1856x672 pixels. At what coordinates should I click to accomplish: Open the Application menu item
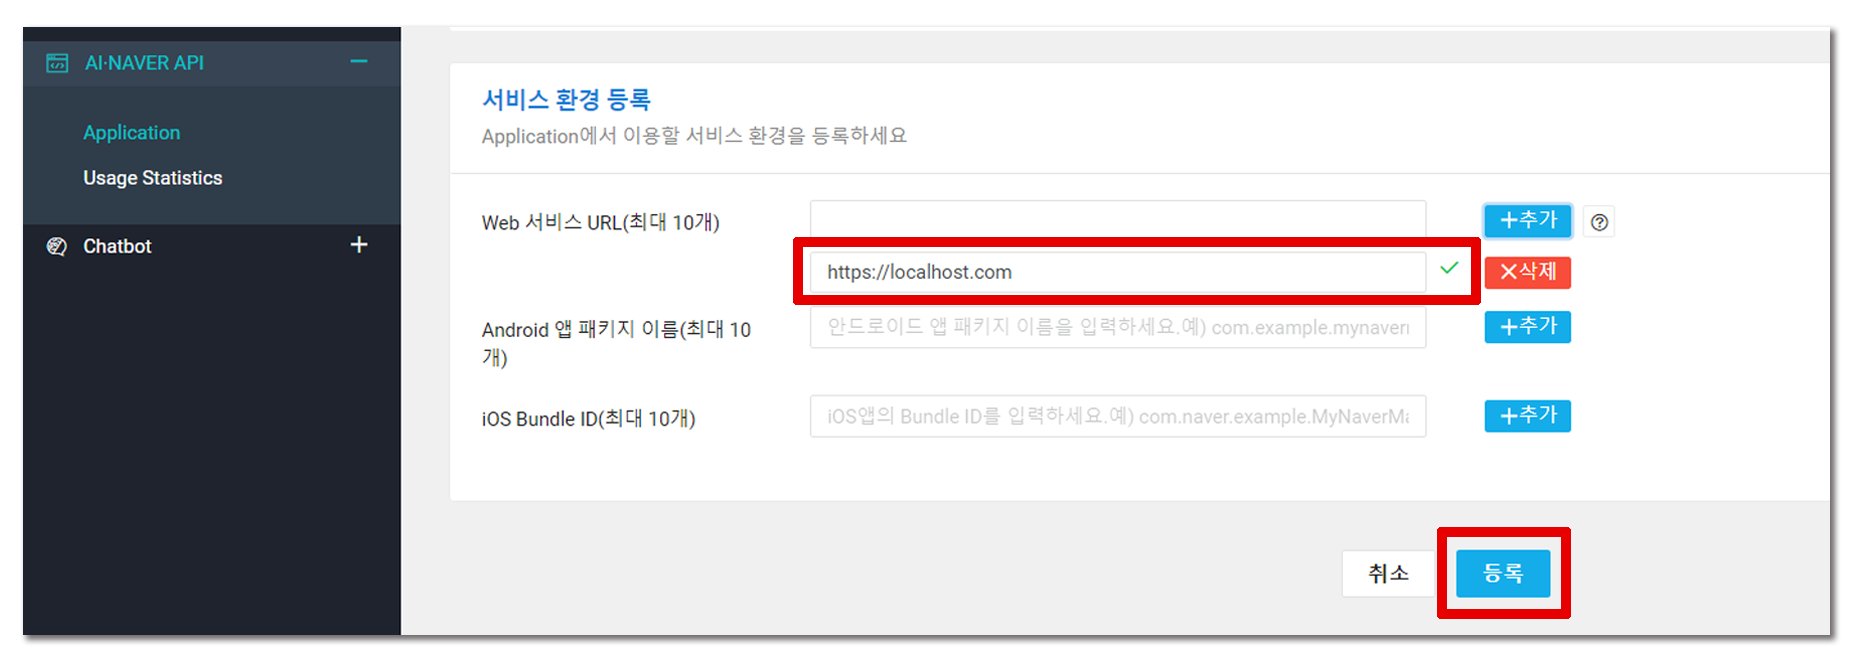pyautogui.click(x=132, y=133)
